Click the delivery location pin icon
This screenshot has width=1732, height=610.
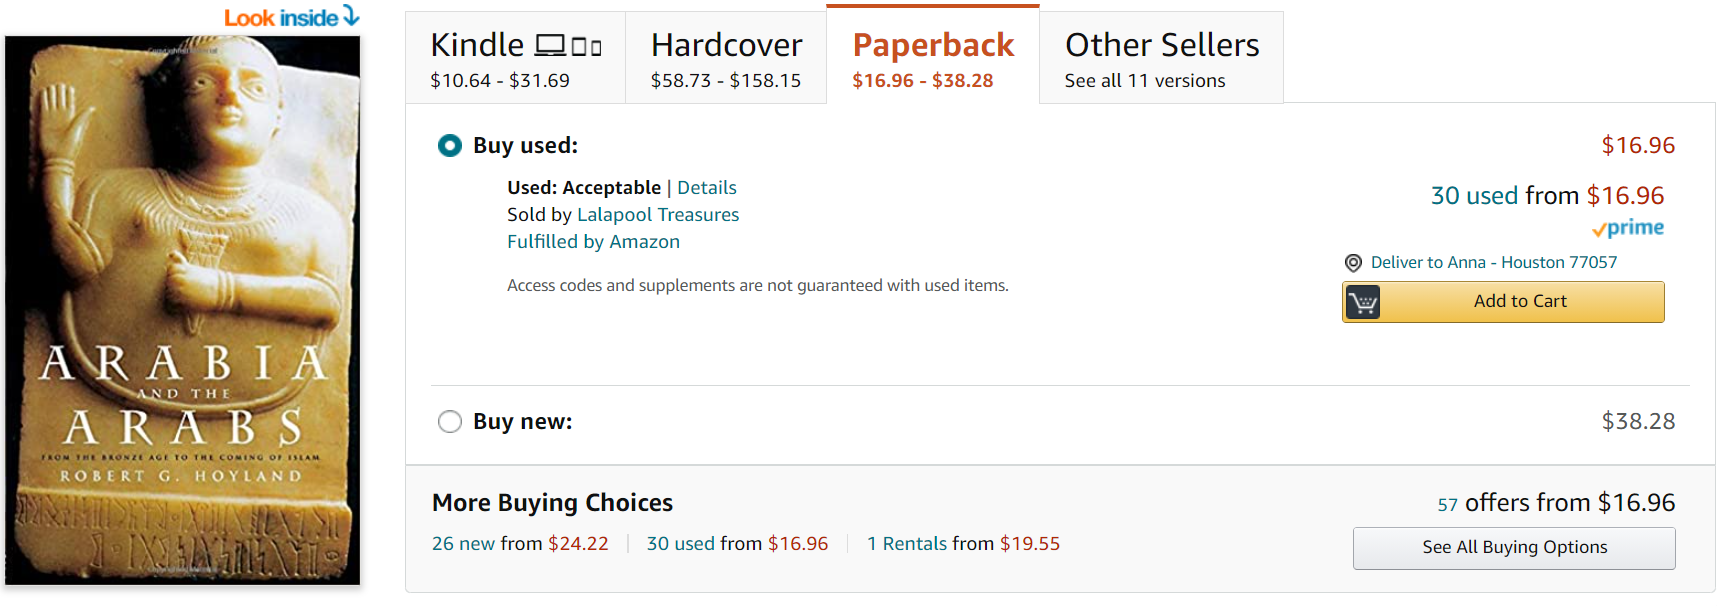1353,263
